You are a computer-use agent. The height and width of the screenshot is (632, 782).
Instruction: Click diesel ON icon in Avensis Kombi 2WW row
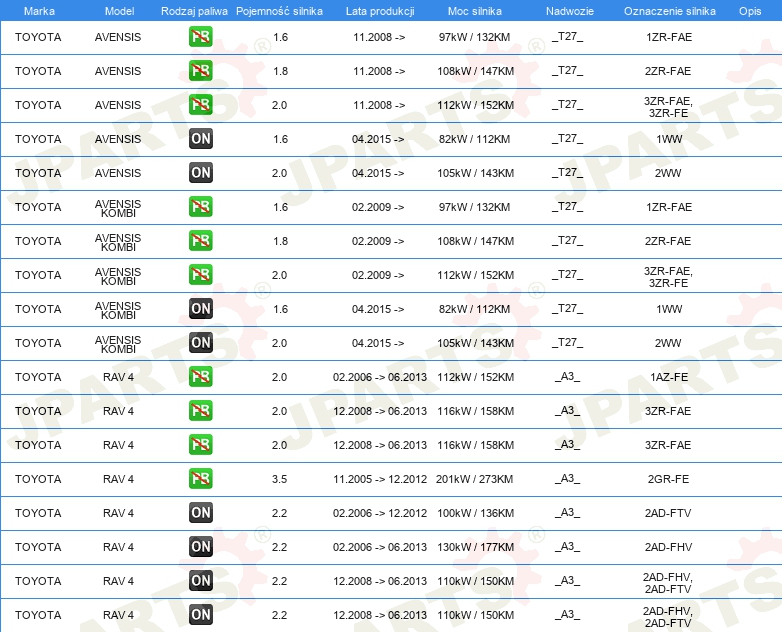200,343
